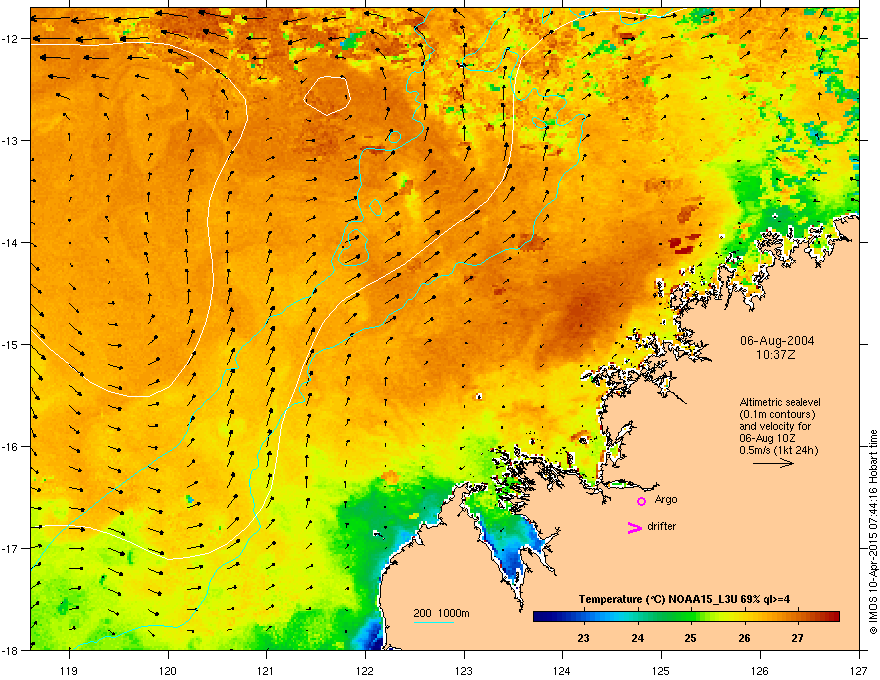880x680 pixels.
Task: Click the 0.5m/s velocity scale arrow
Action: click(x=773, y=463)
